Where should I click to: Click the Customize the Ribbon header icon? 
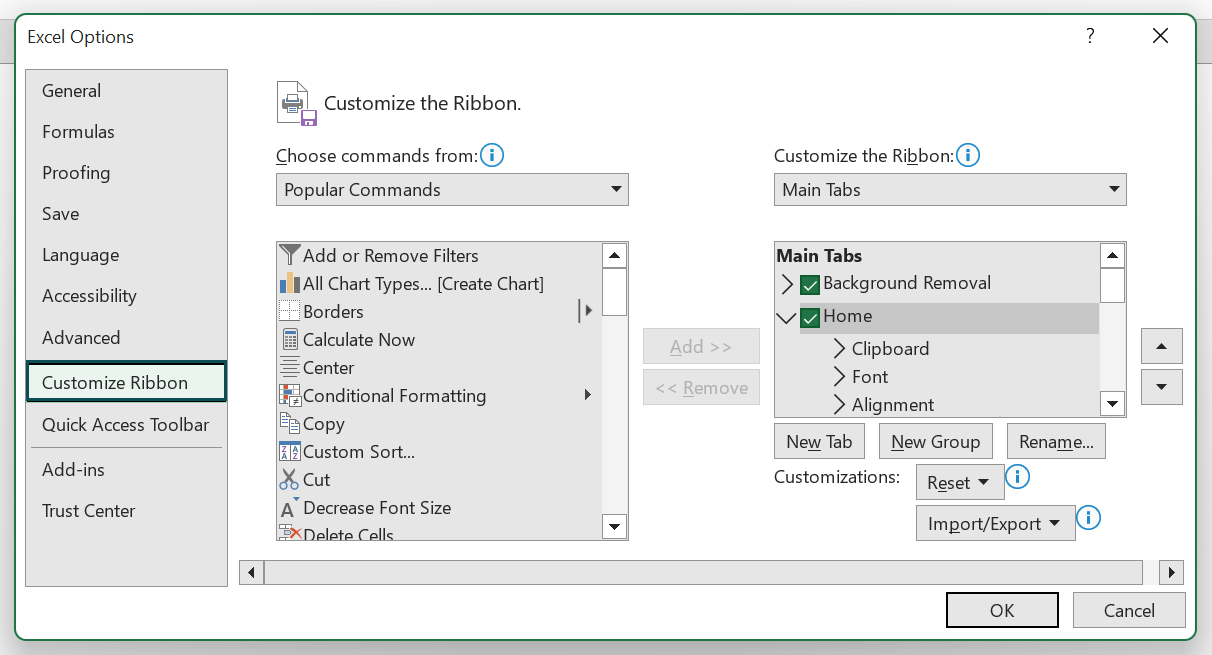[x=297, y=103]
